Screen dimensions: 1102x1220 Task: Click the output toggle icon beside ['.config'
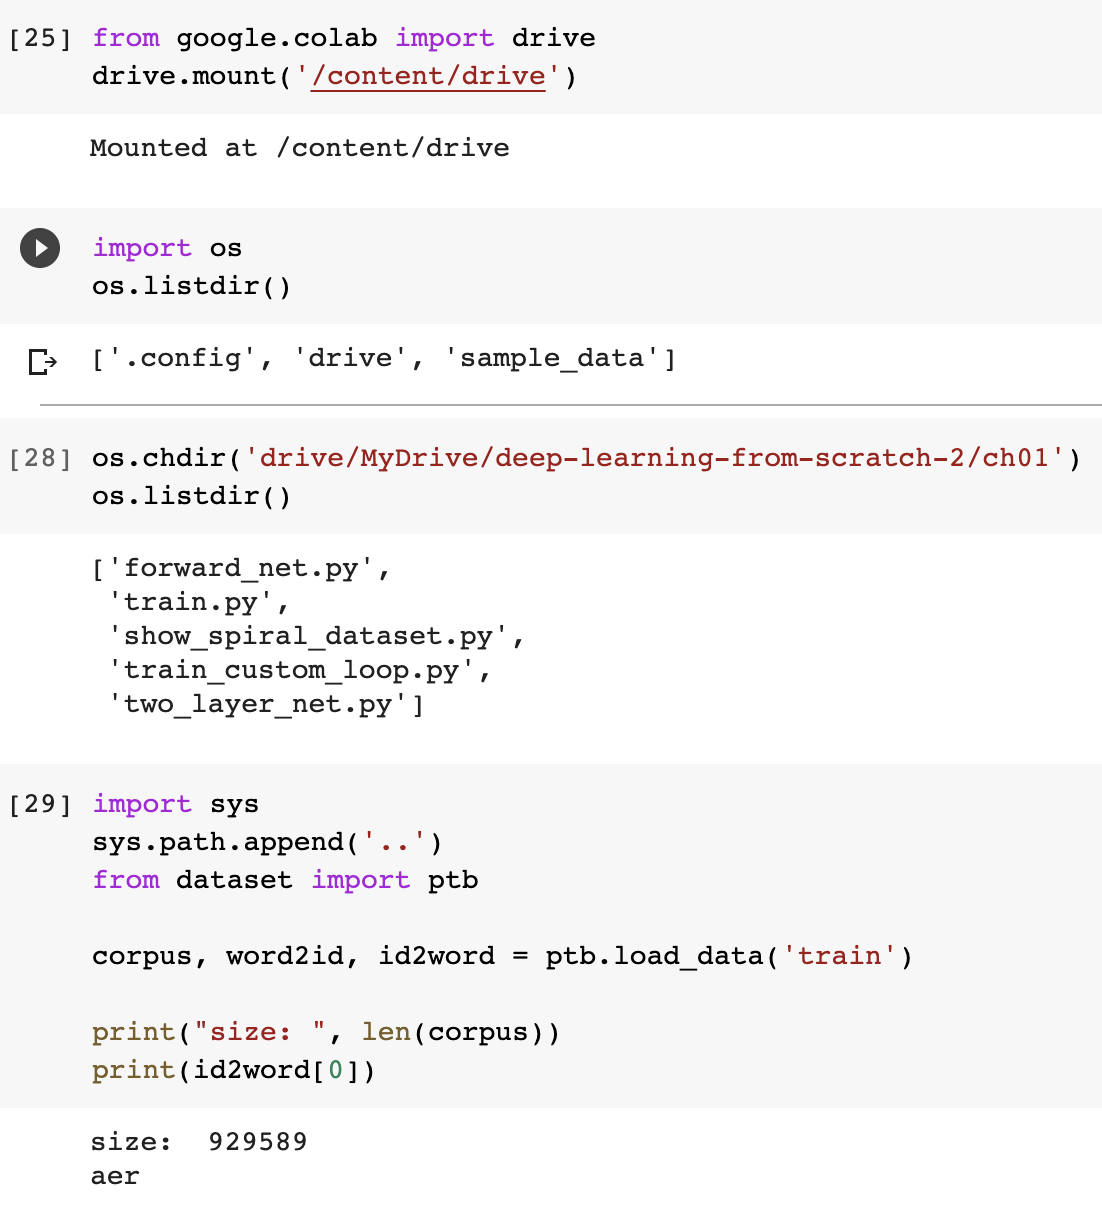point(42,361)
